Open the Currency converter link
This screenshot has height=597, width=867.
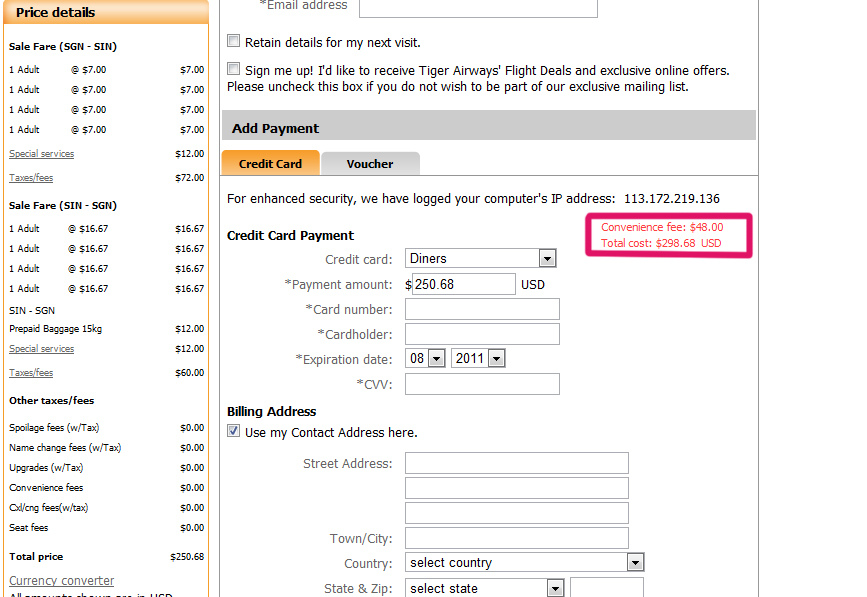pos(61,580)
